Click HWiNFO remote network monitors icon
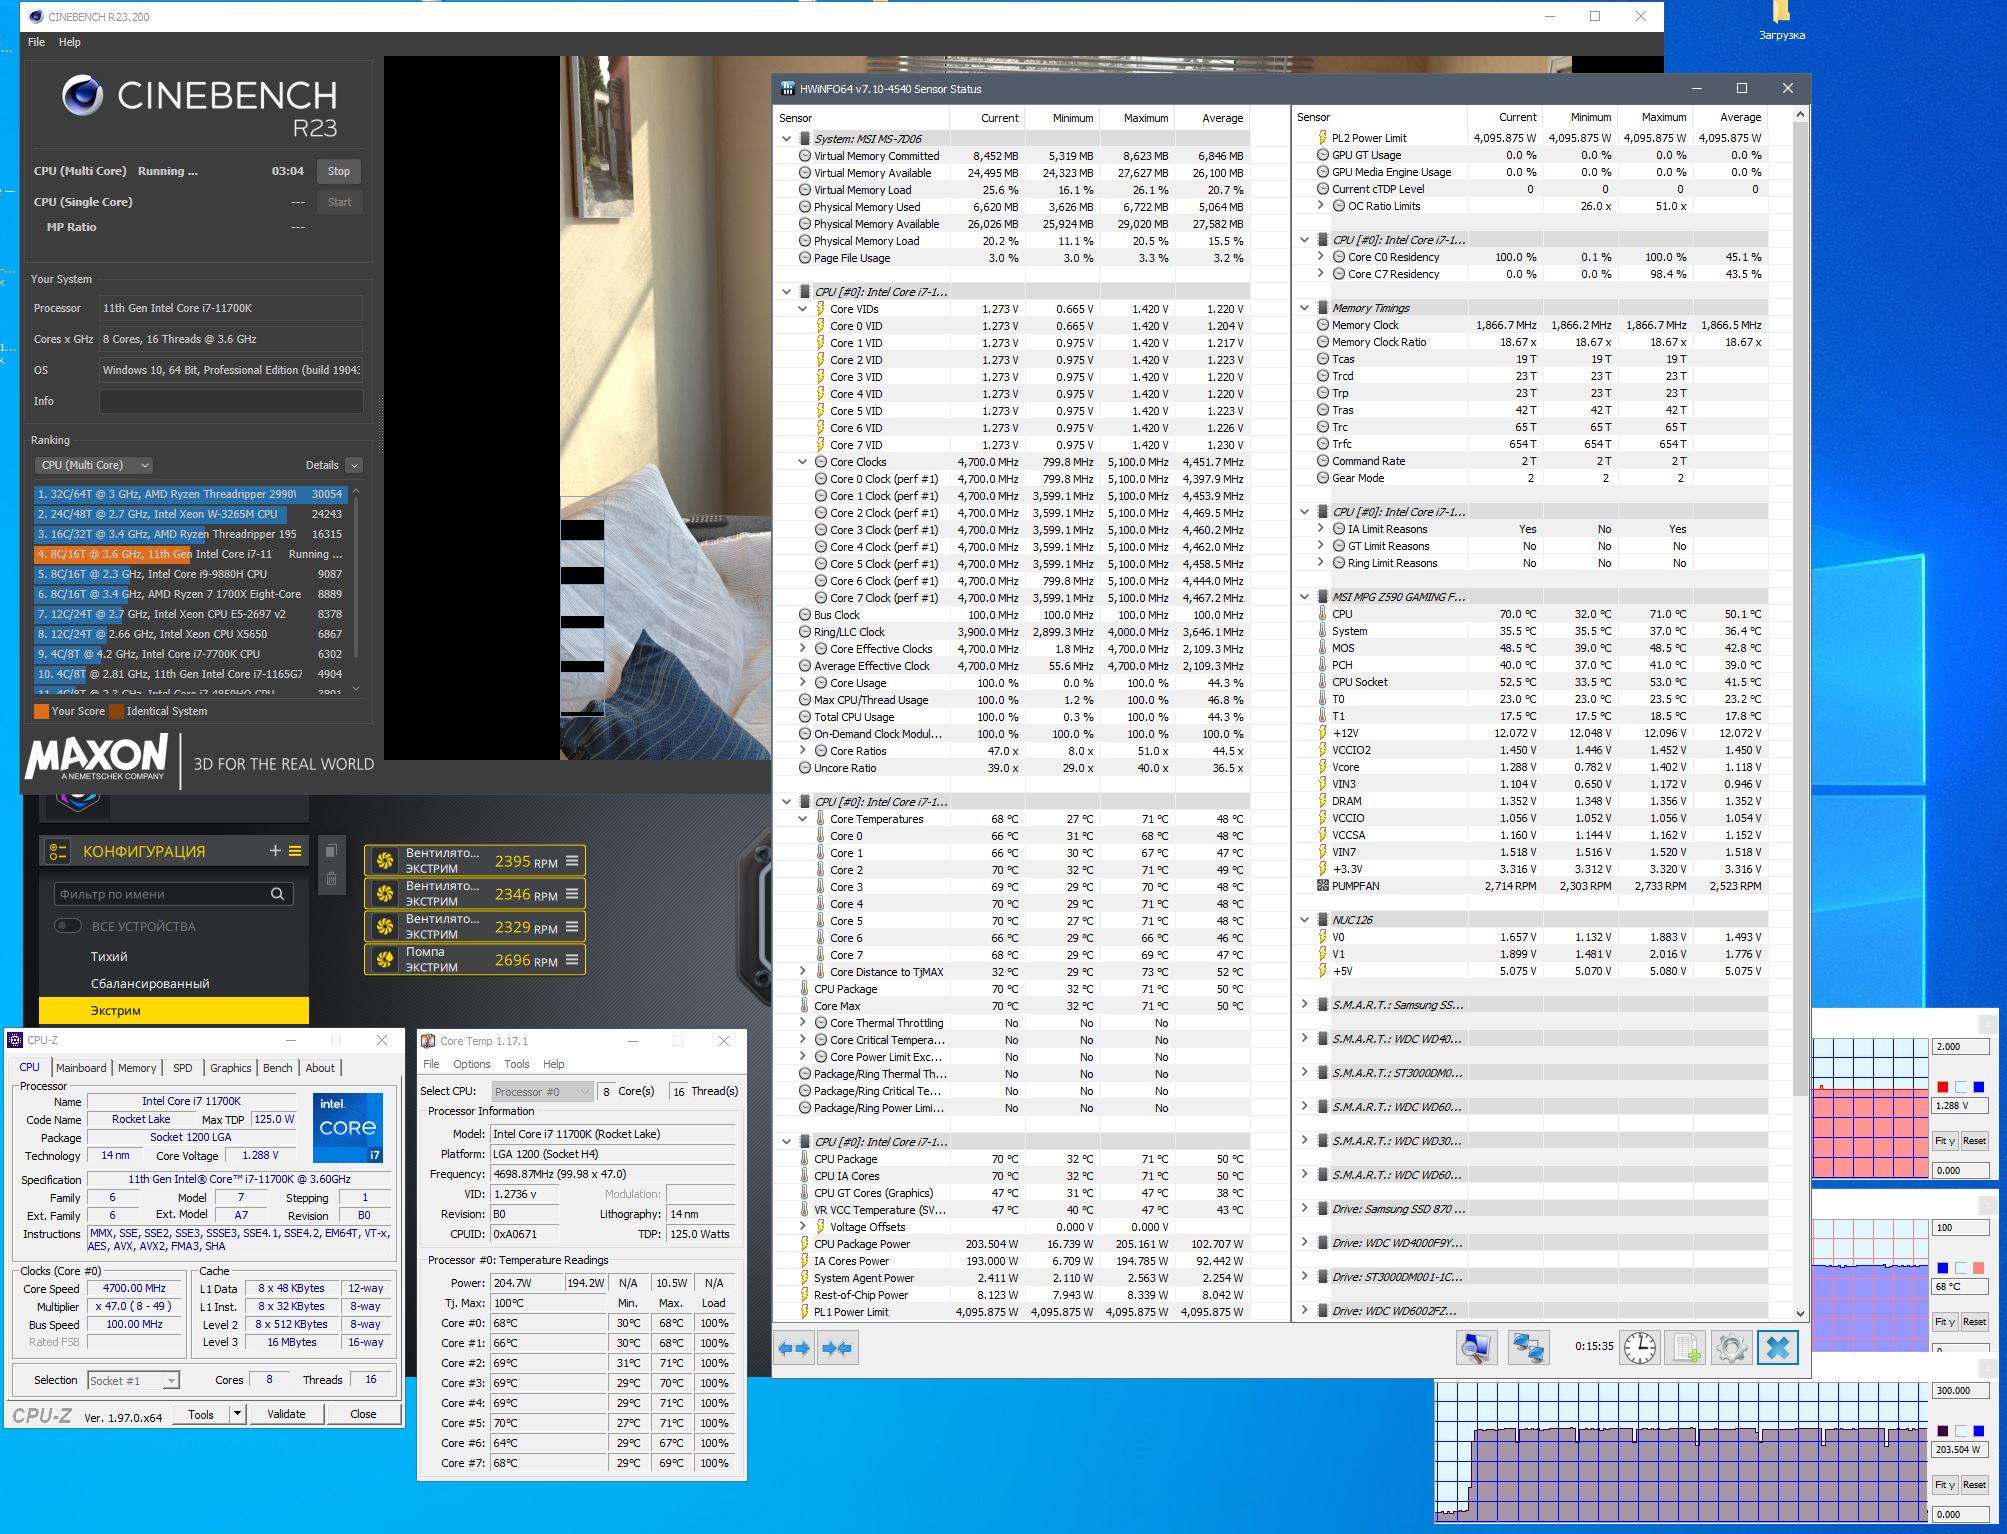 [x=1528, y=1348]
